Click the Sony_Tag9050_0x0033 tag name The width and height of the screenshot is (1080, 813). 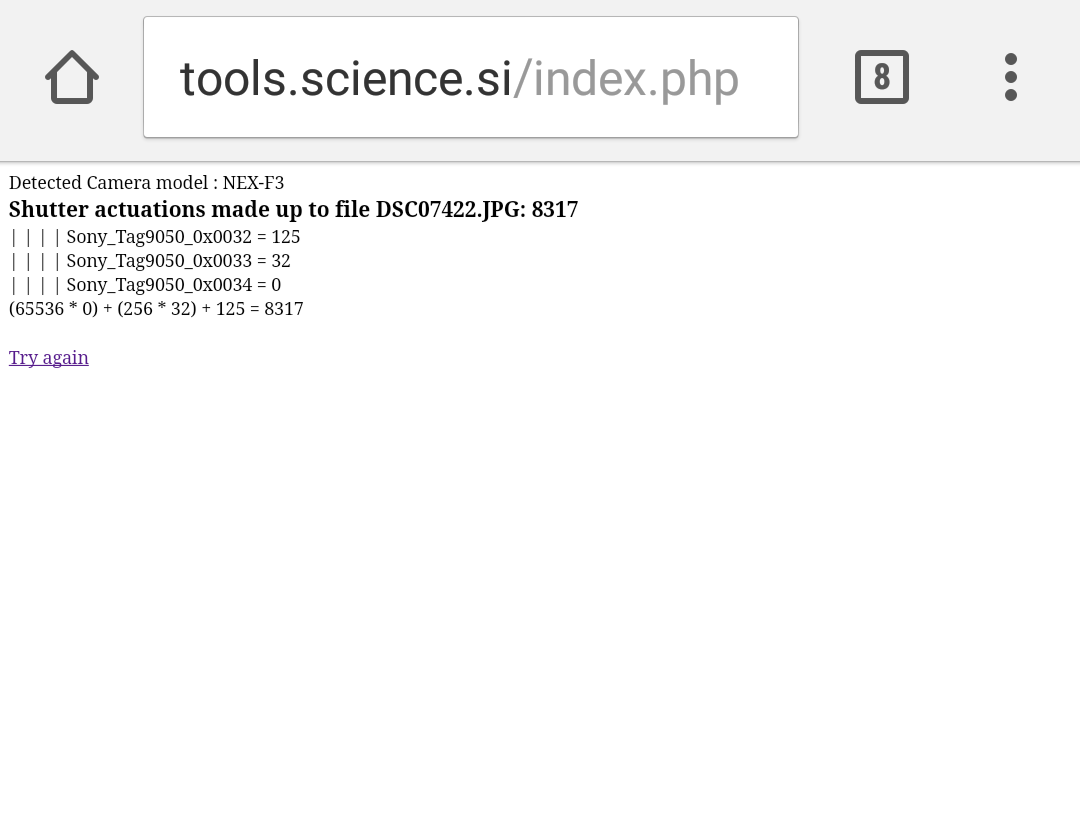159,261
